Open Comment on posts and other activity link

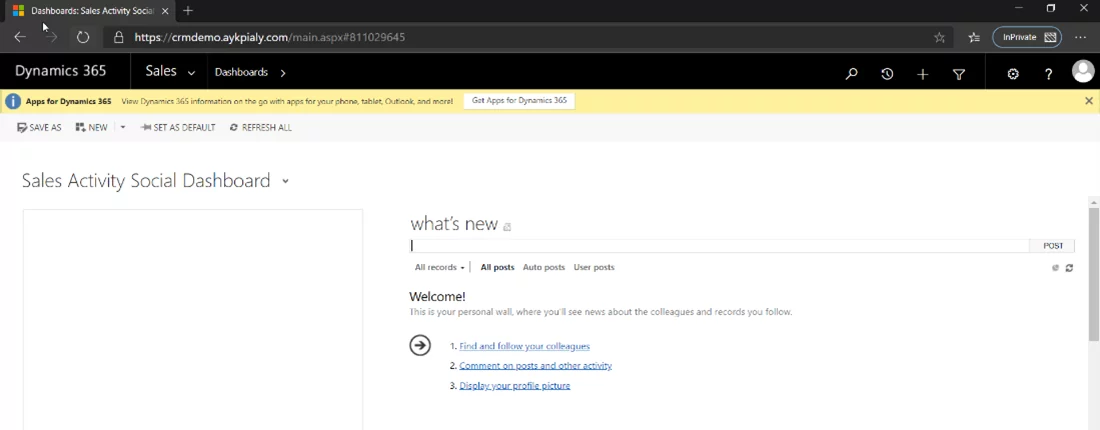point(536,366)
